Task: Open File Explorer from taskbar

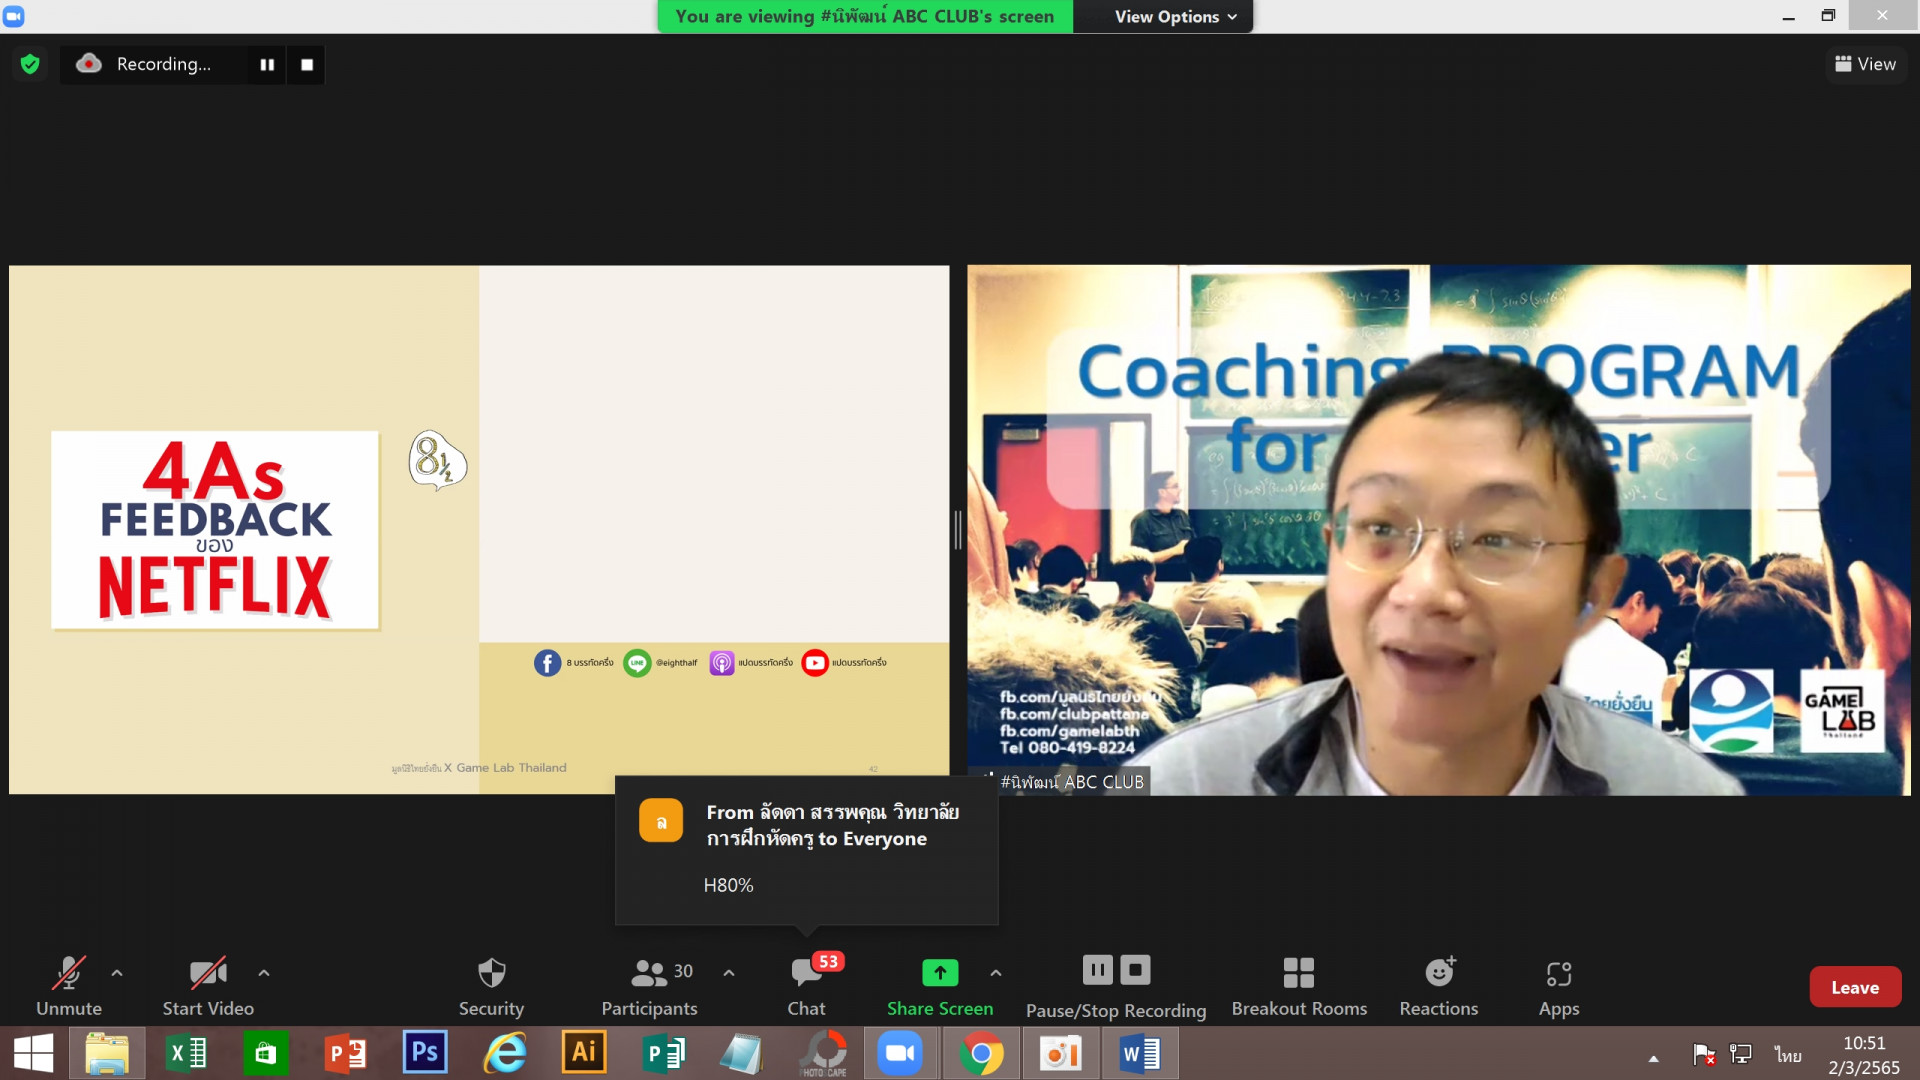Action: pos(107,1053)
